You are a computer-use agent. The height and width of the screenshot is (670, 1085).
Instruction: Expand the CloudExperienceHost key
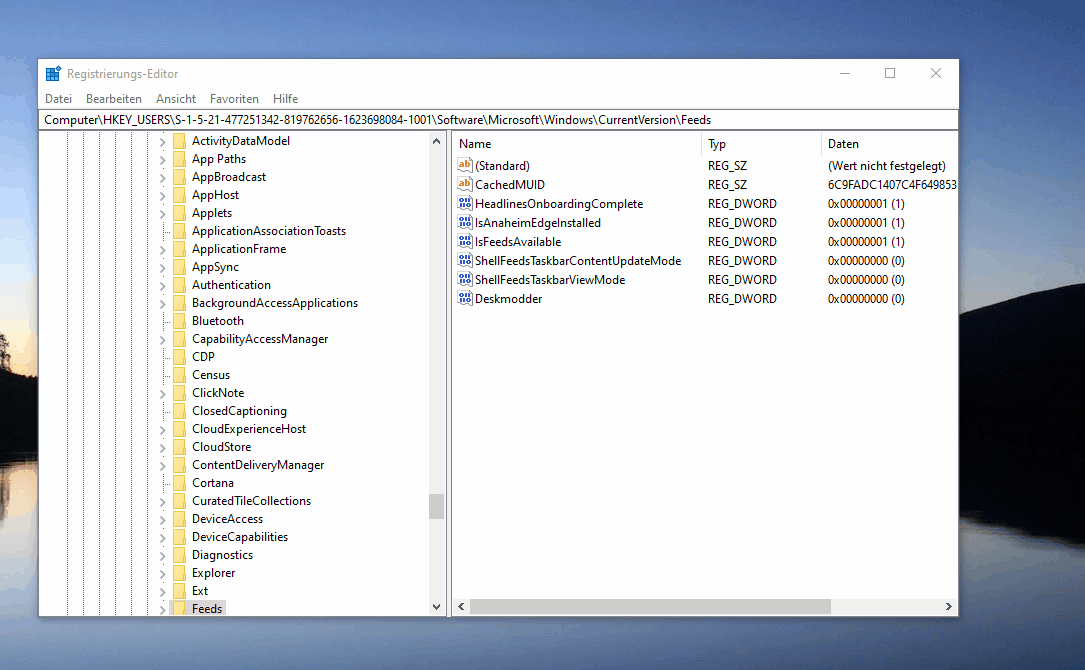point(163,430)
